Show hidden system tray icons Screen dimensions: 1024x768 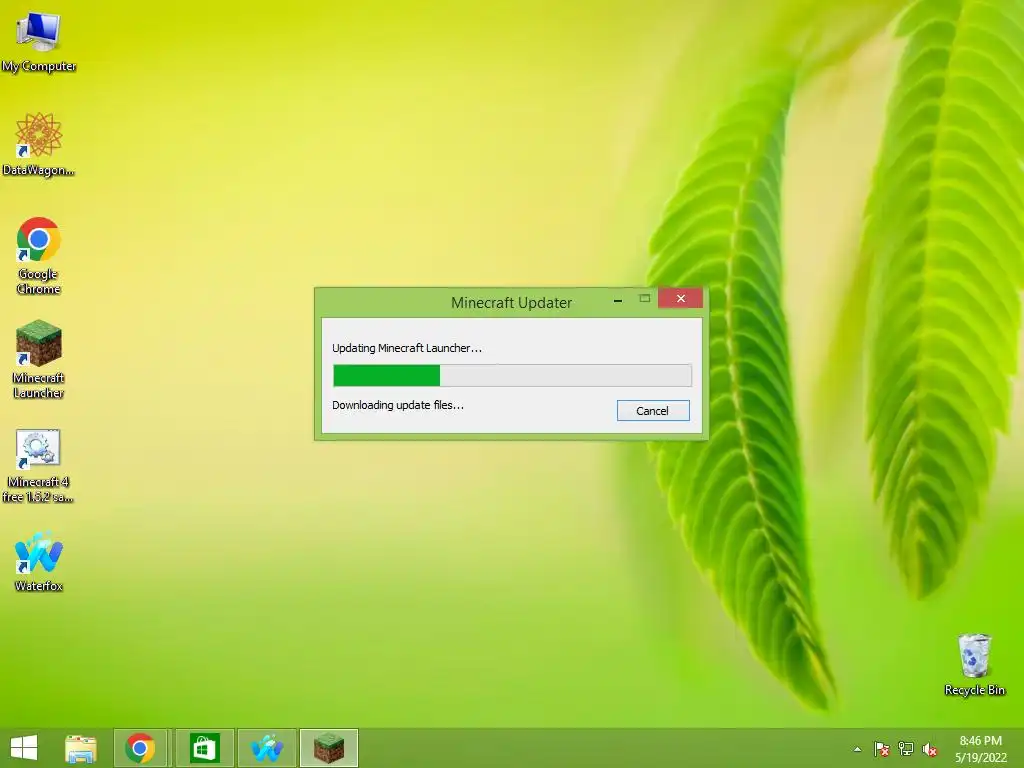click(x=857, y=749)
